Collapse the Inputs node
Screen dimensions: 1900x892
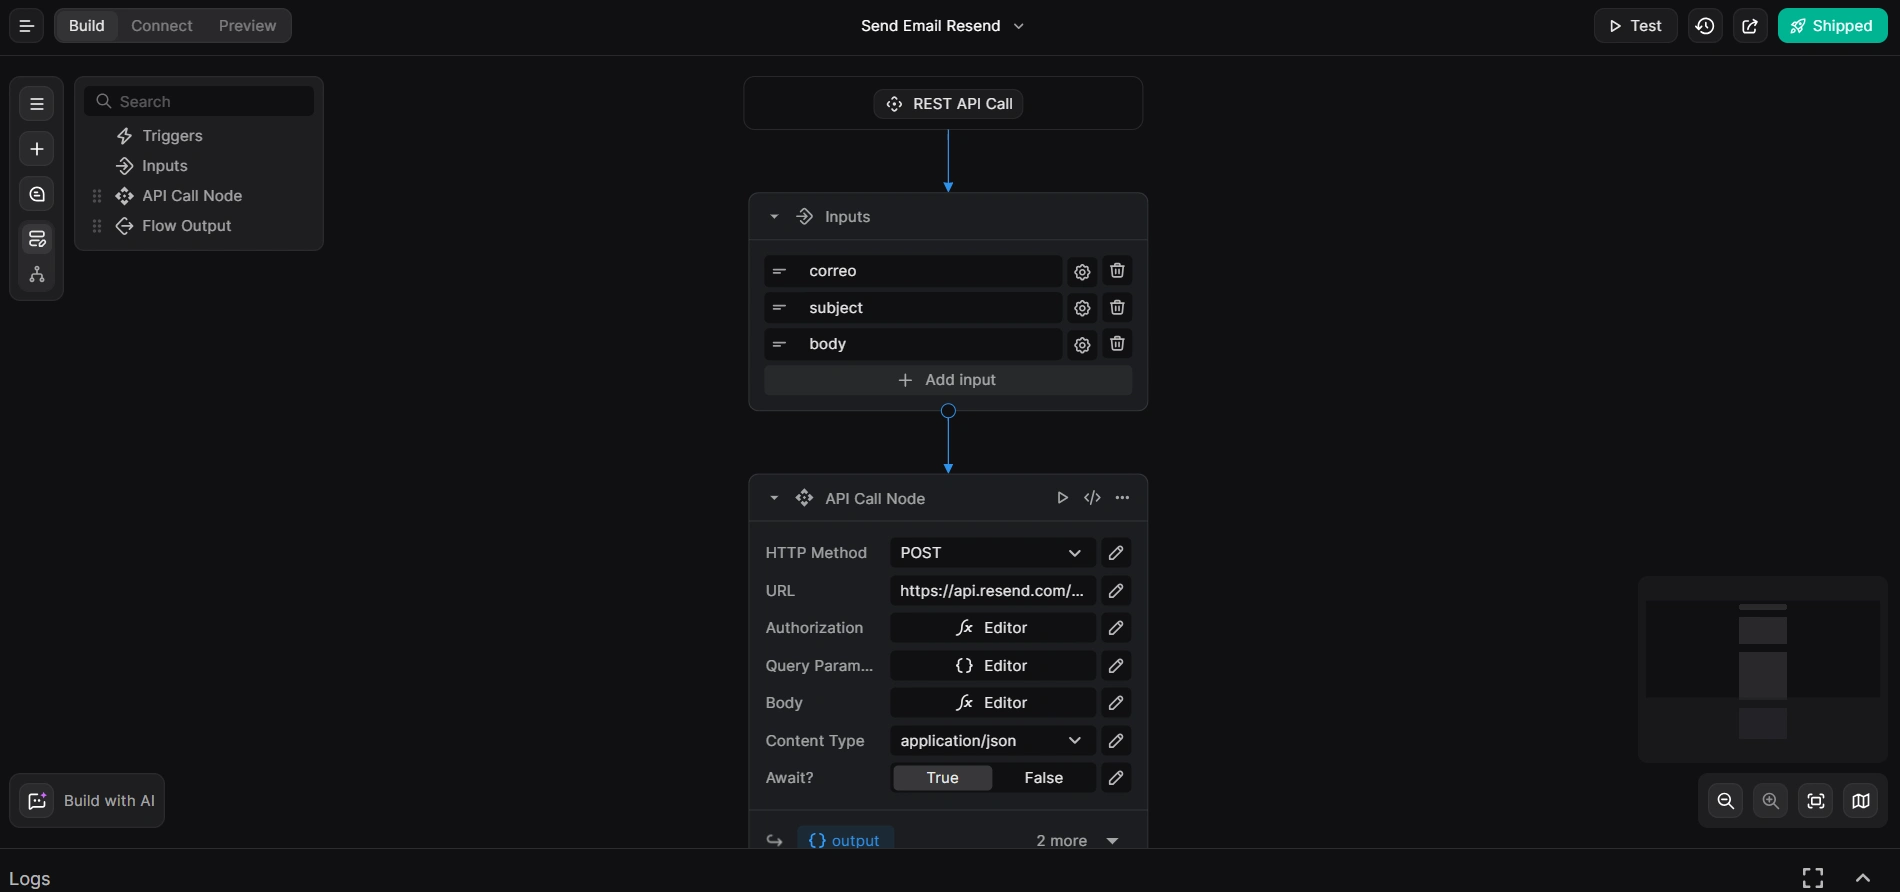(x=774, y=217)
